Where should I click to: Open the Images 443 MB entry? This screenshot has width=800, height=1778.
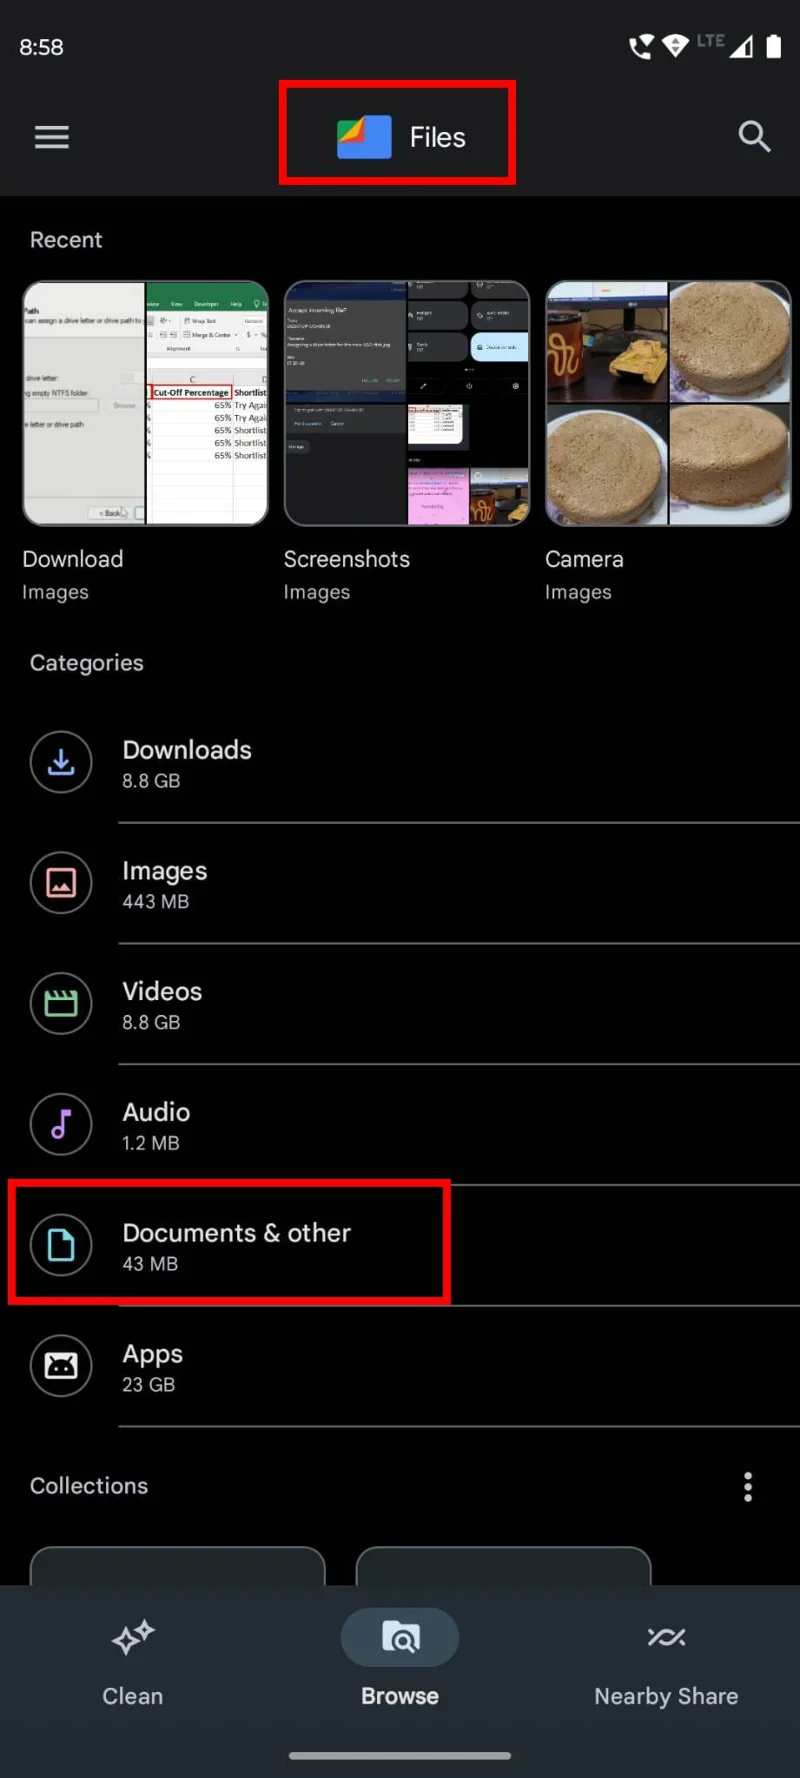pos(400,883)
